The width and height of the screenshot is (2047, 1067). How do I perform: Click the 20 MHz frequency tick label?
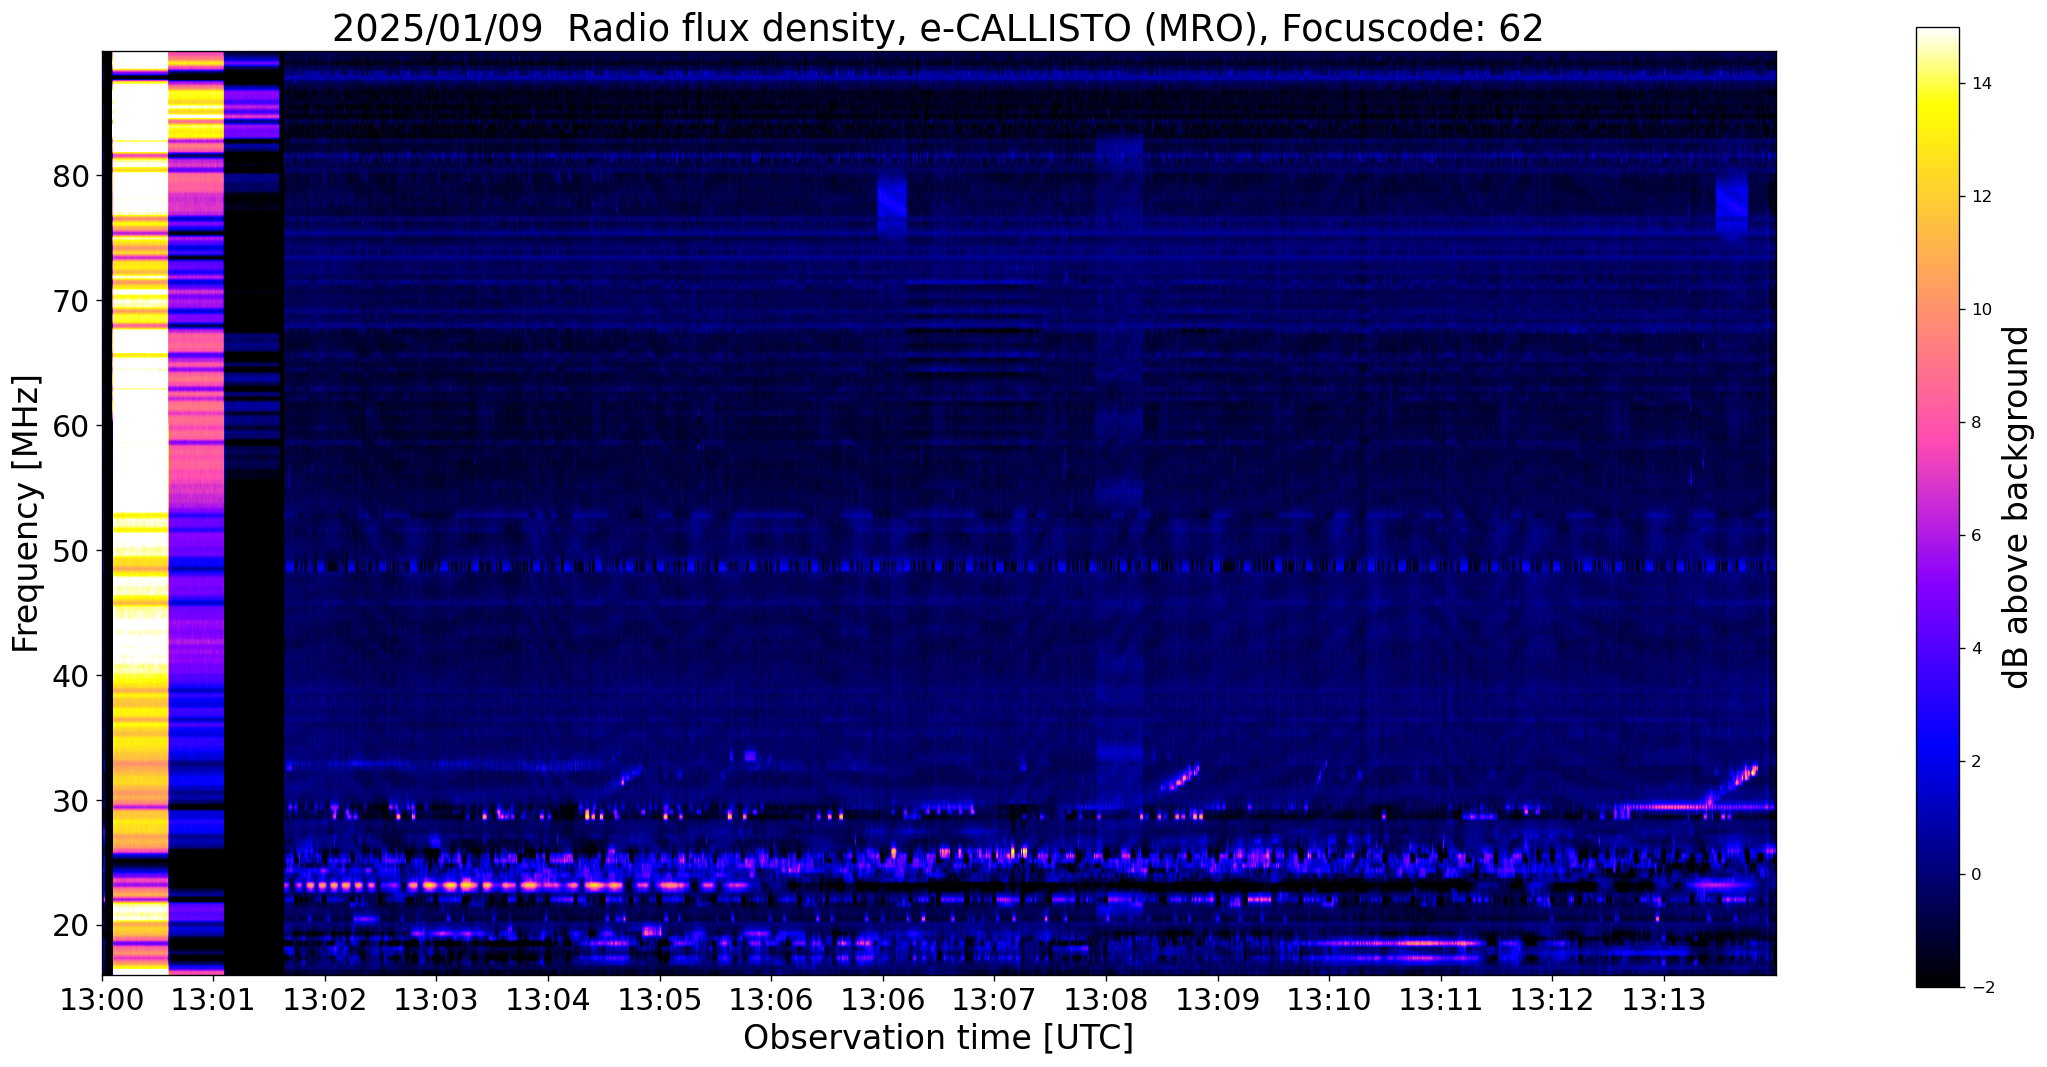click(x=70, y=926)
